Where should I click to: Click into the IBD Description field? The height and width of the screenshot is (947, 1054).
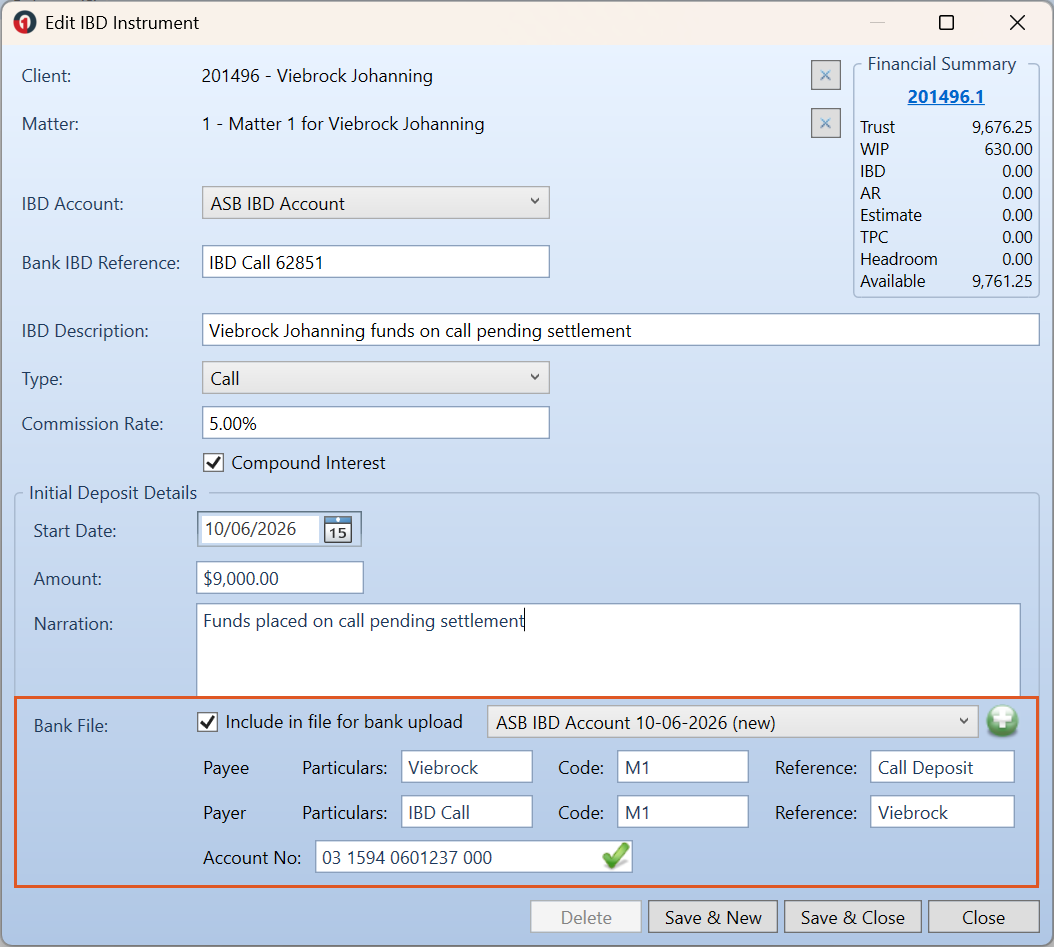pos(620,330)
